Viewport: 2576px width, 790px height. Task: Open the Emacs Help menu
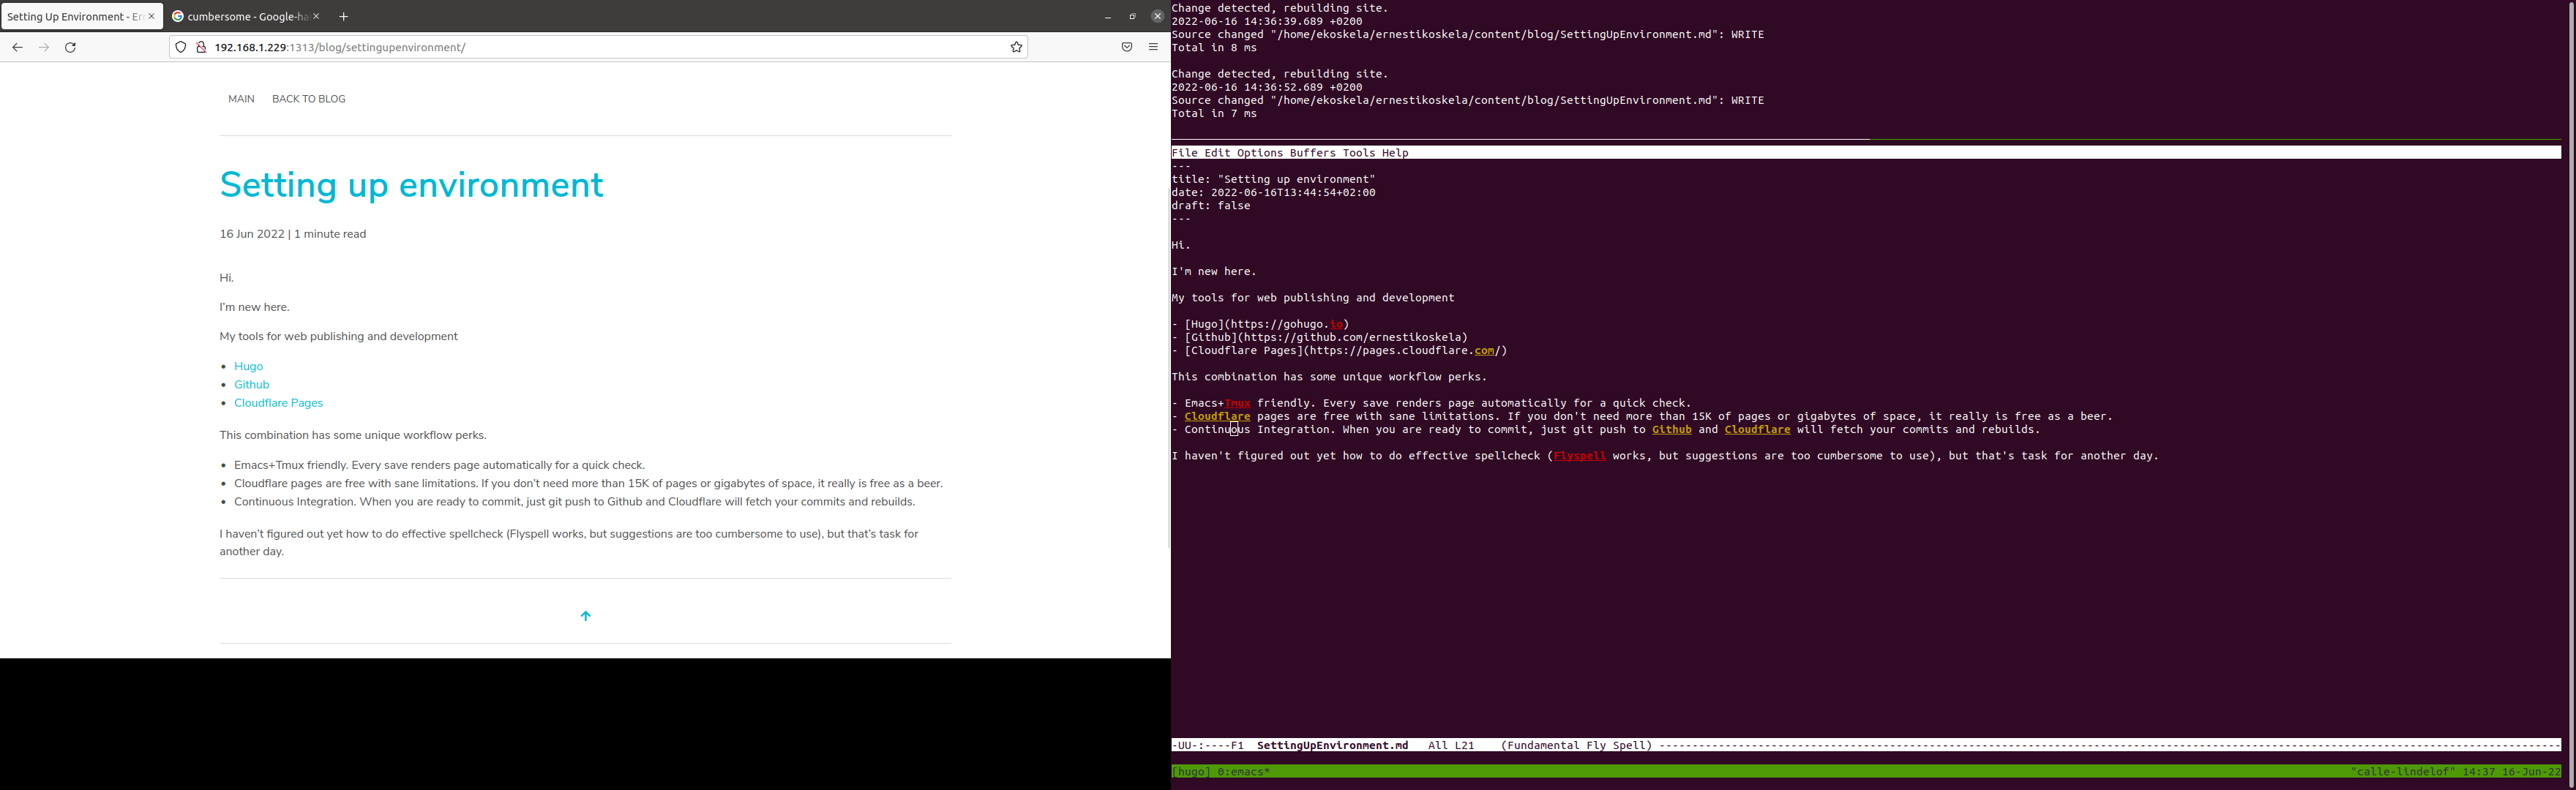tap(1396, 153)
